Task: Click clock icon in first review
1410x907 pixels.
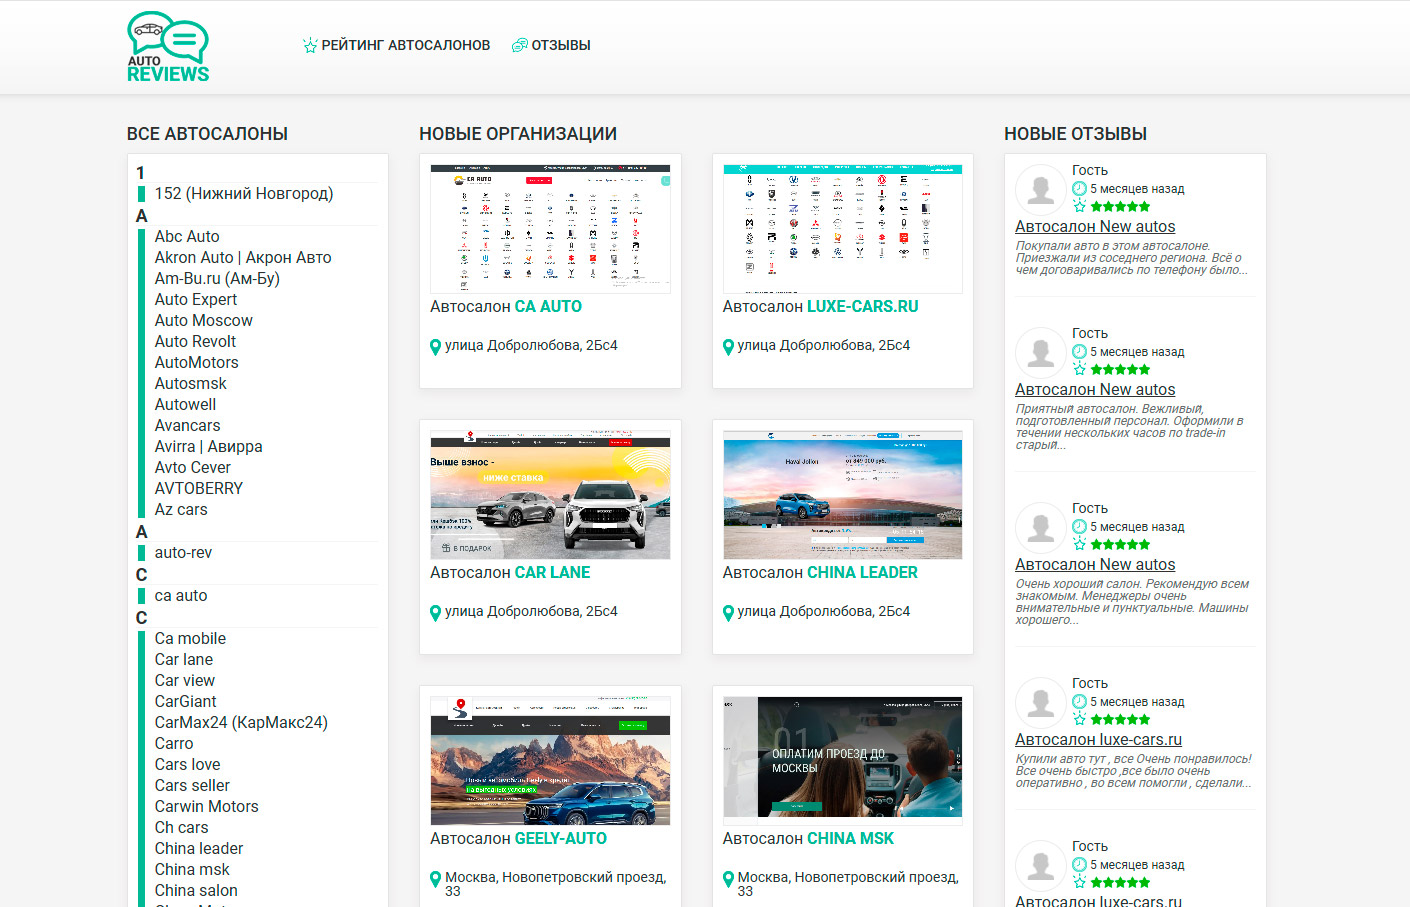Action: pyautogui.click(x=1079, y=189)
